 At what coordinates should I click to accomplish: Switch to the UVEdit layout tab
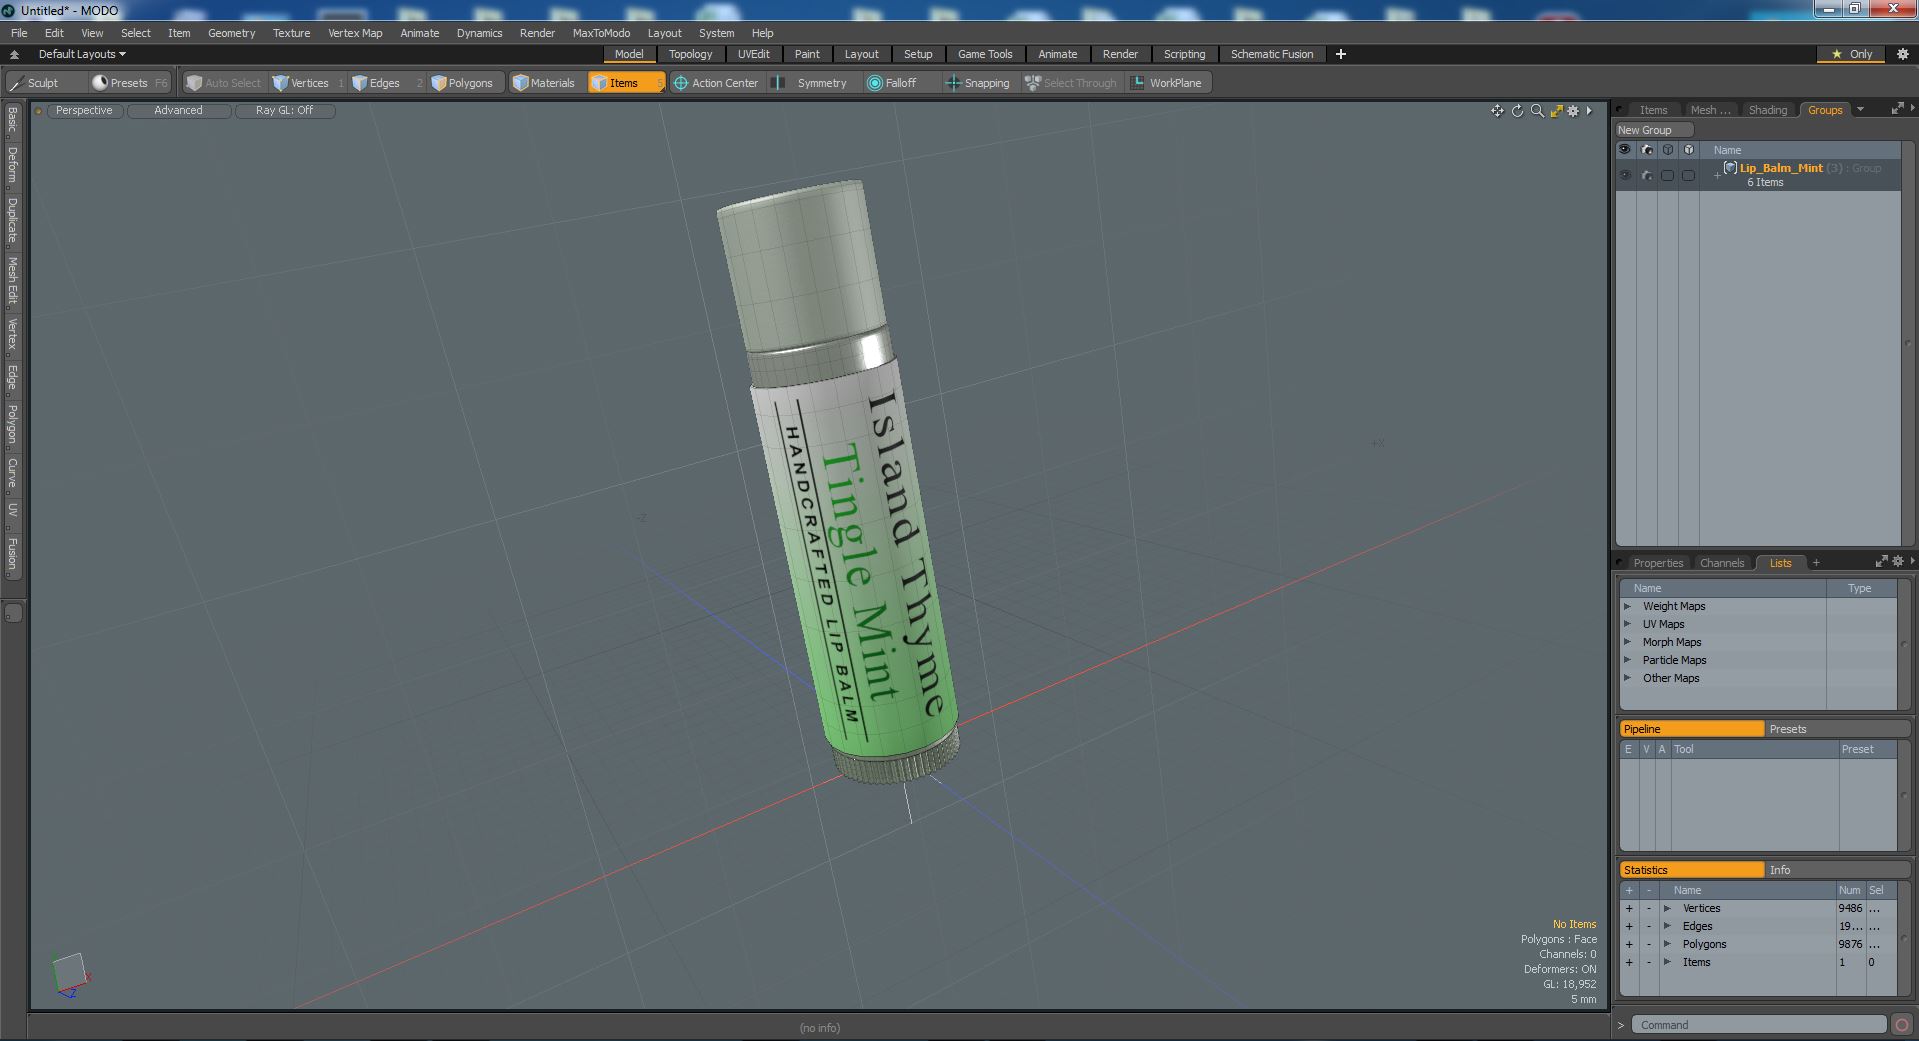(x=754, y=54)
